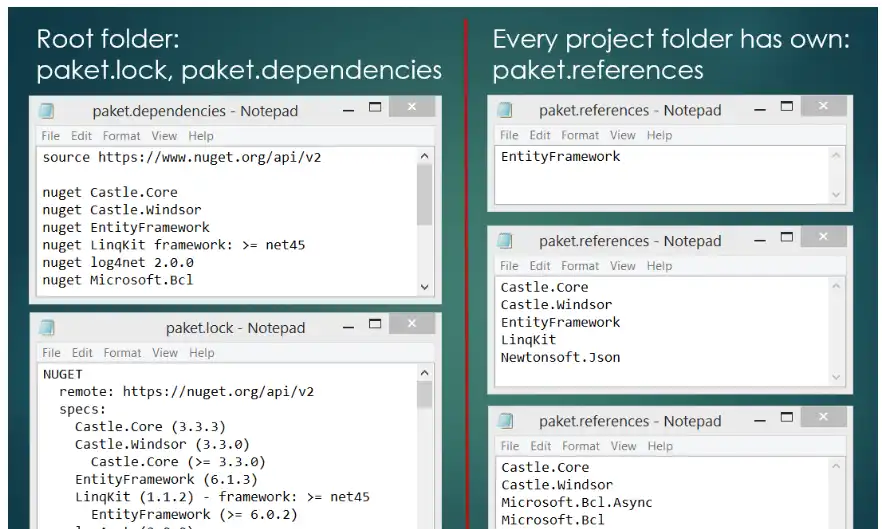Maximize paket.references window listing Newtonsoft.Json
The height and width of the screenshot is (529, 882).
(x=787, y=237)
